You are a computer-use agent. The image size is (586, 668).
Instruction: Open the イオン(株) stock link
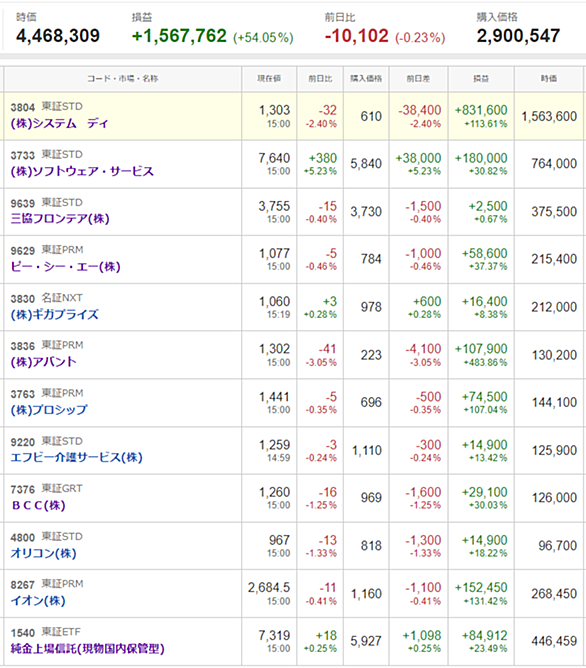[x=38, y=600]
